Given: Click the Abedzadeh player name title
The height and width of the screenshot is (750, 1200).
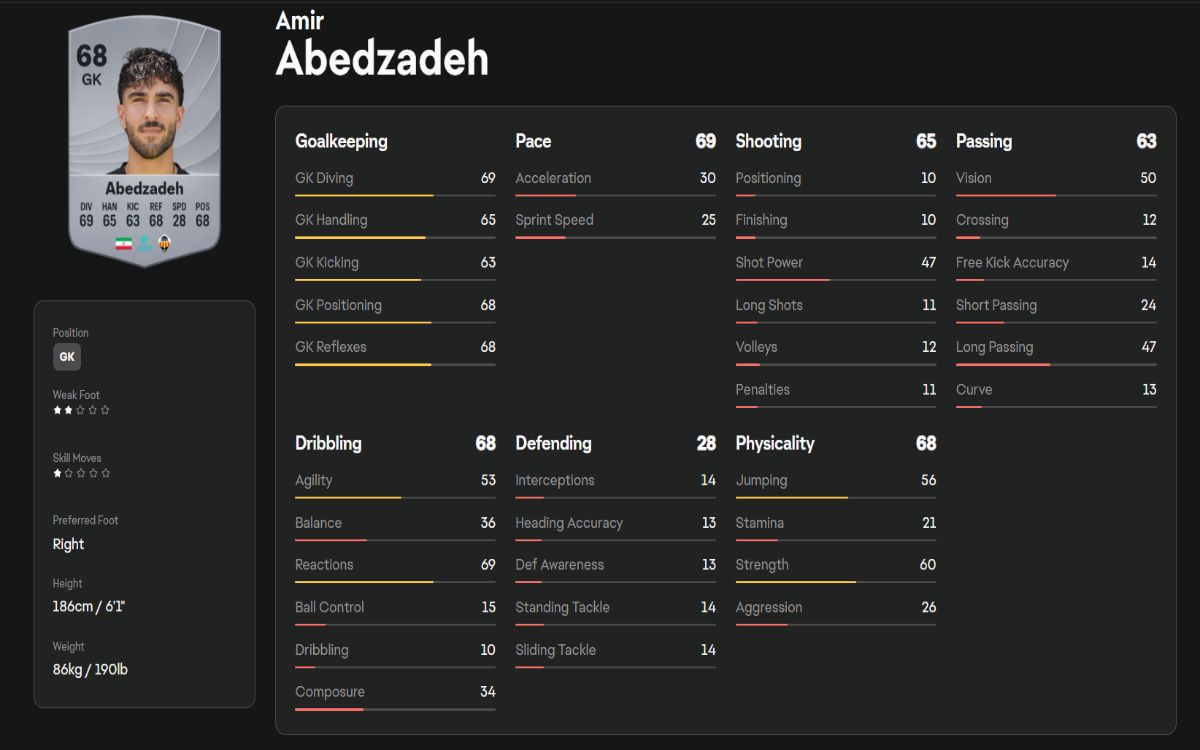Looking at the screenshot, I should (x=382, y=59).
